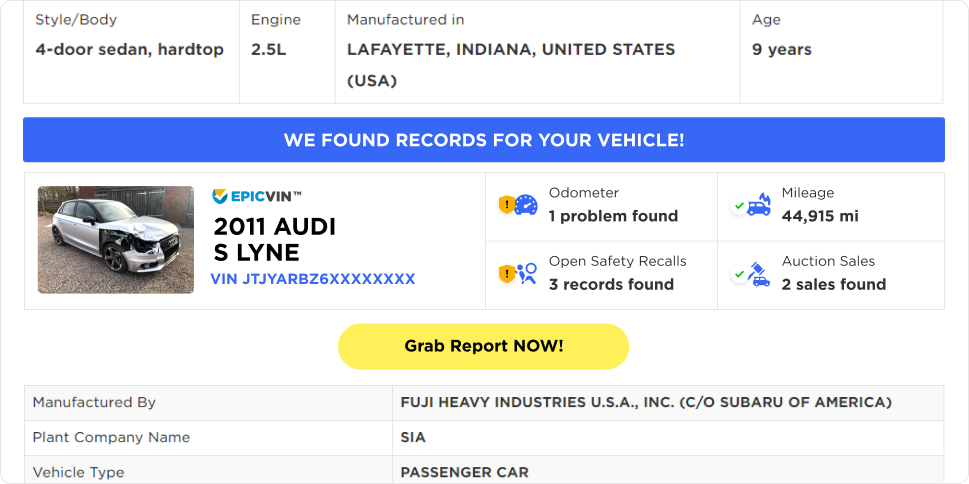The height and width of the screenshot is (484, 969).
Task: Select the Vehicle Type row
Action: (x=484, y=471)
